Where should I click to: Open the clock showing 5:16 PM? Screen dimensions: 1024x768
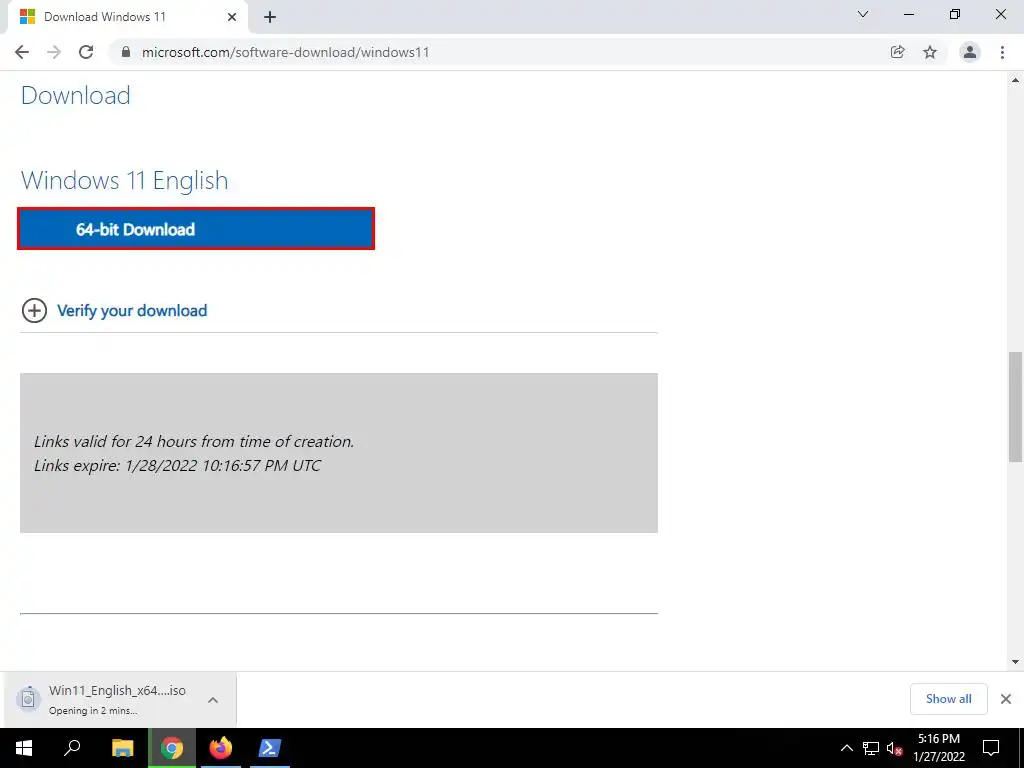[x=938, y=748]
